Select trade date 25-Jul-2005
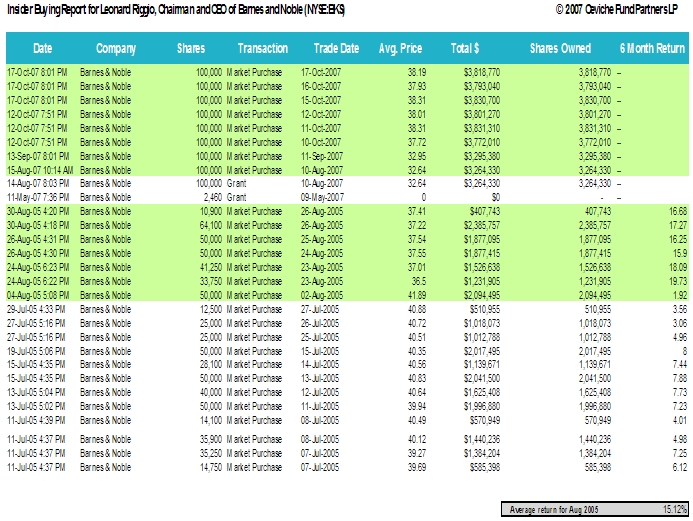Screen dimensions: 693x521 pos(320,338)
